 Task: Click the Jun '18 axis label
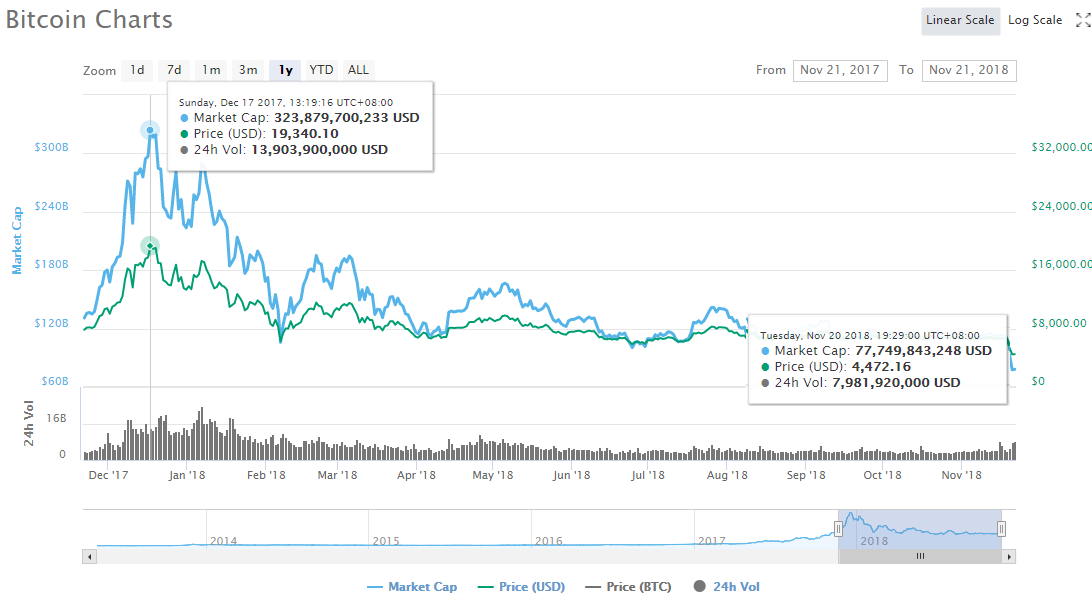pos(571,476)
